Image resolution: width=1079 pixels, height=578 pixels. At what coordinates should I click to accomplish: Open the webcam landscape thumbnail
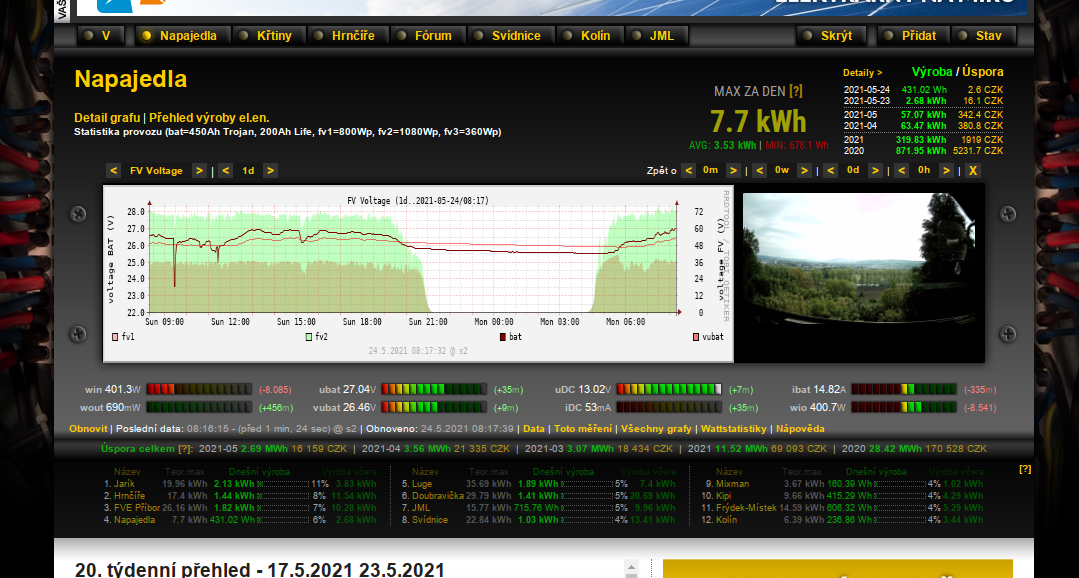click(862, 276)
